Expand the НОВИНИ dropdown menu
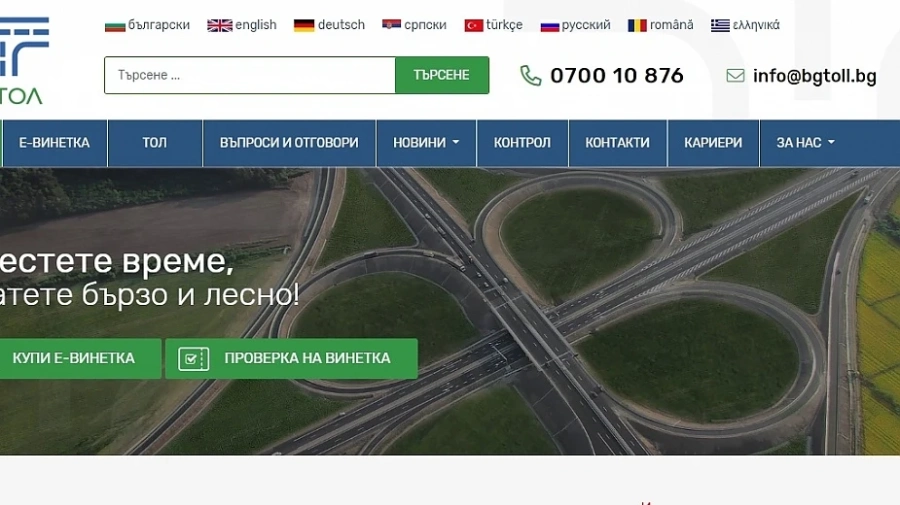This screenshot has width=900, height=505. click(426, 143)
